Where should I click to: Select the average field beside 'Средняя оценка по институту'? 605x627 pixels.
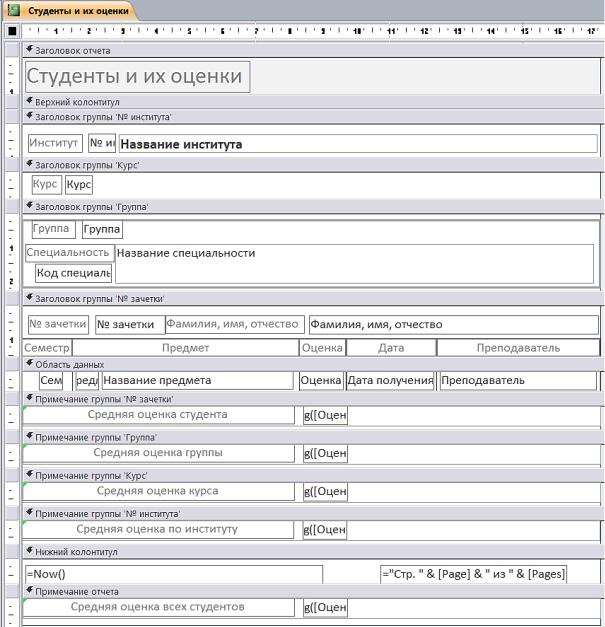[x=325, y=530]
